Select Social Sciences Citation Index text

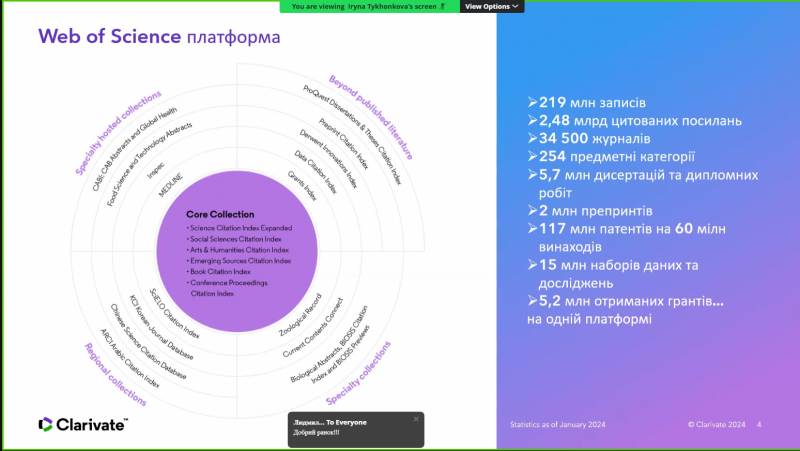236,239
